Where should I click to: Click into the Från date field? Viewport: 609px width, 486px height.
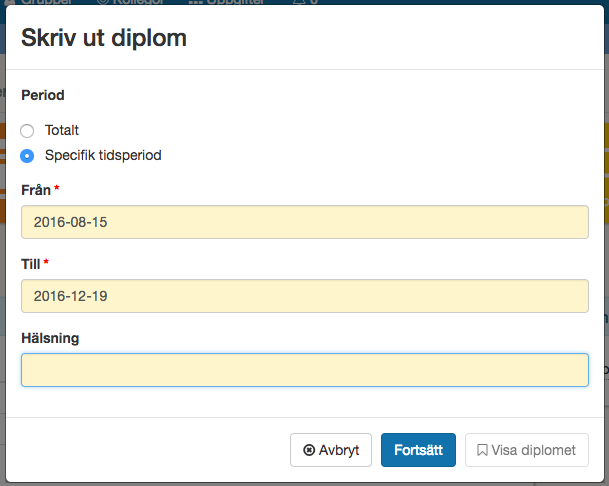click(305, 222)
